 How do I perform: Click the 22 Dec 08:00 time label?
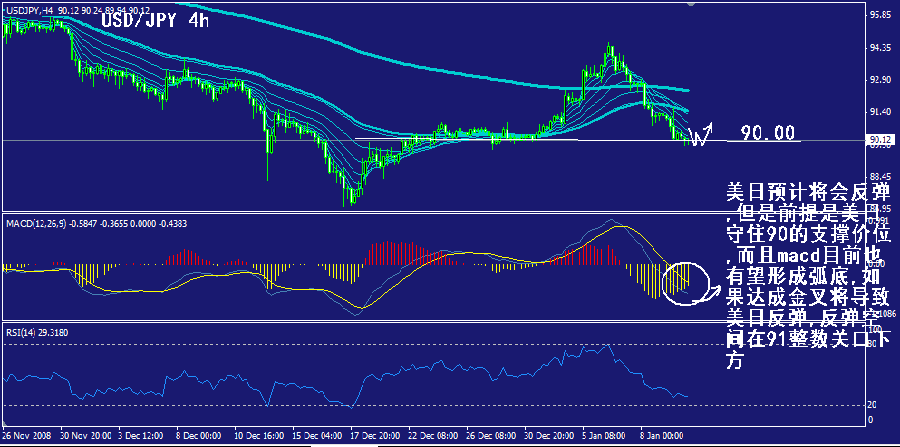click(x=432, y=436)
